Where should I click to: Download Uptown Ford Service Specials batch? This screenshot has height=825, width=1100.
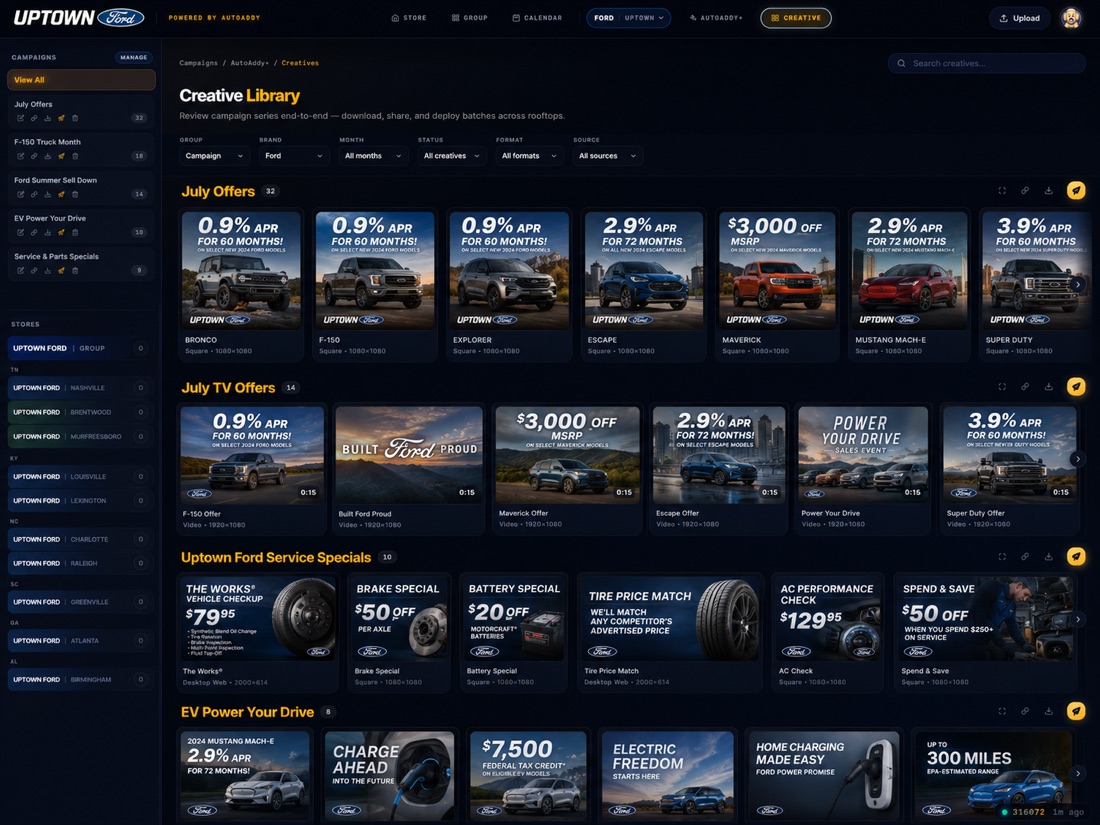pyautogui.click(x=1048, y=556)
